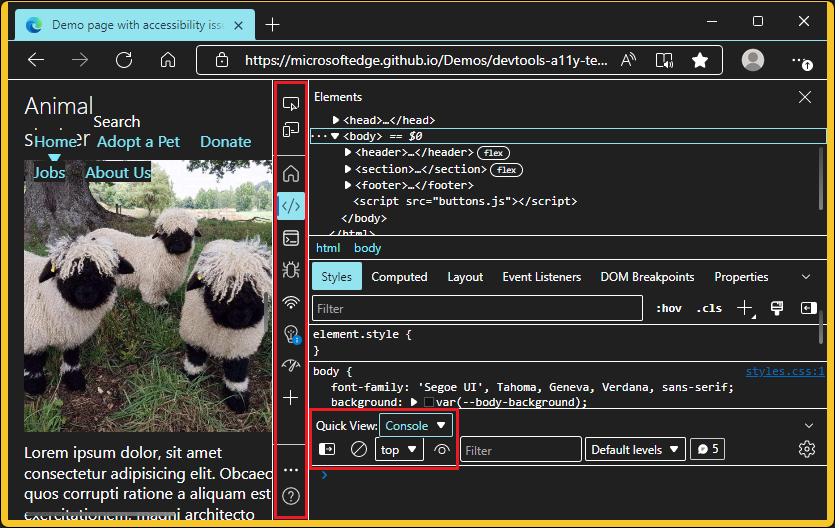Open the Console tool in activity bar

coord(291,238)
